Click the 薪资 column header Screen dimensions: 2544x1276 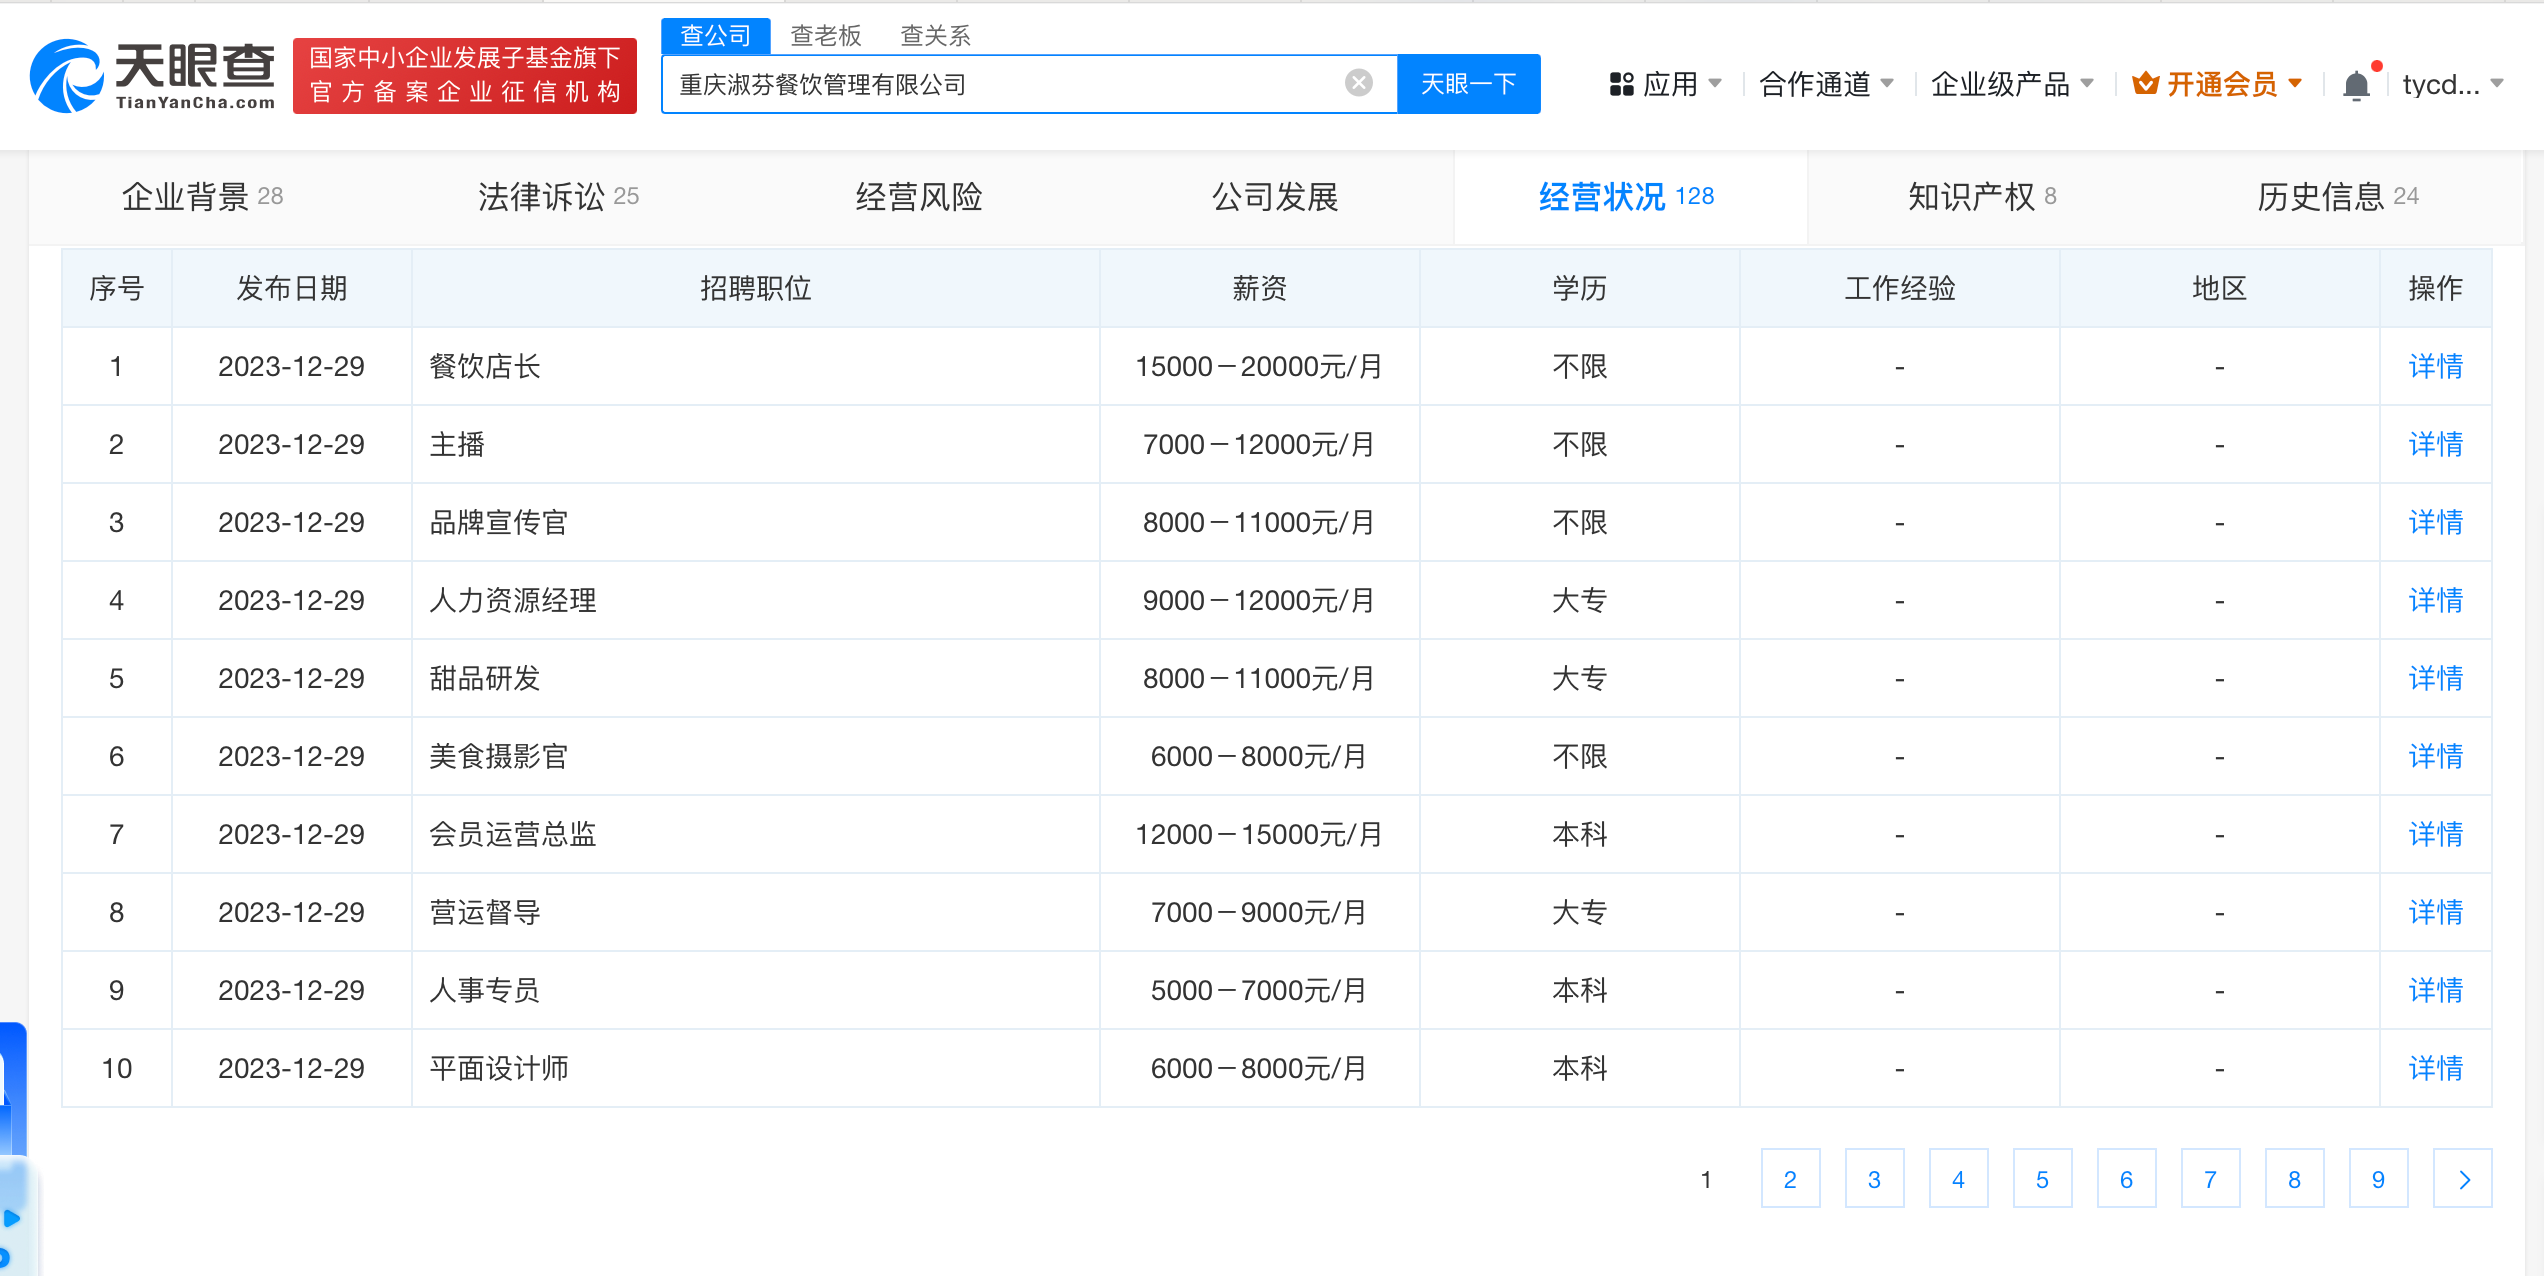click(x=1260, y=289)
